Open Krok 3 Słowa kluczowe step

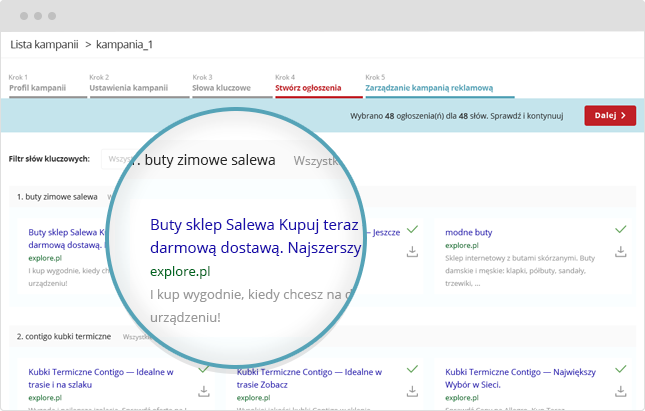click(222, 87)
